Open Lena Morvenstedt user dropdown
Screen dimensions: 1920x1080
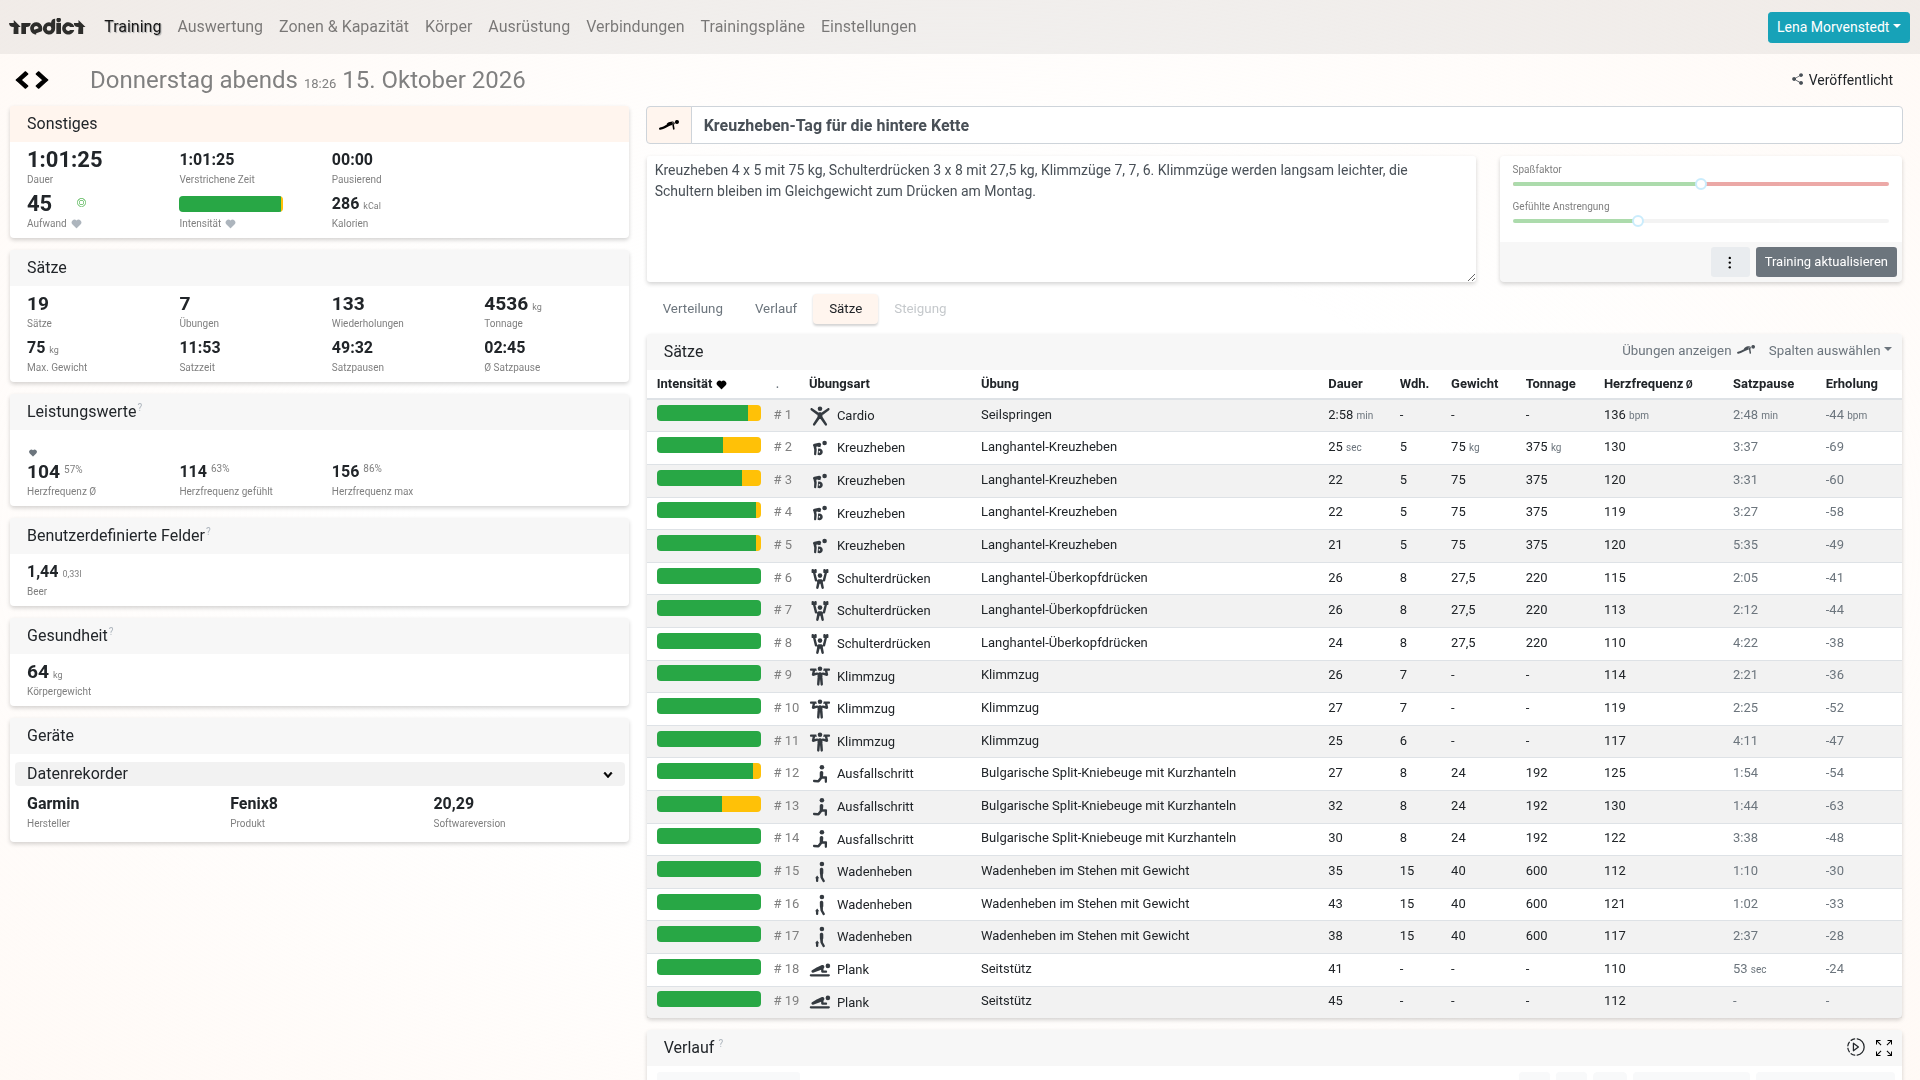point(1838,27)
